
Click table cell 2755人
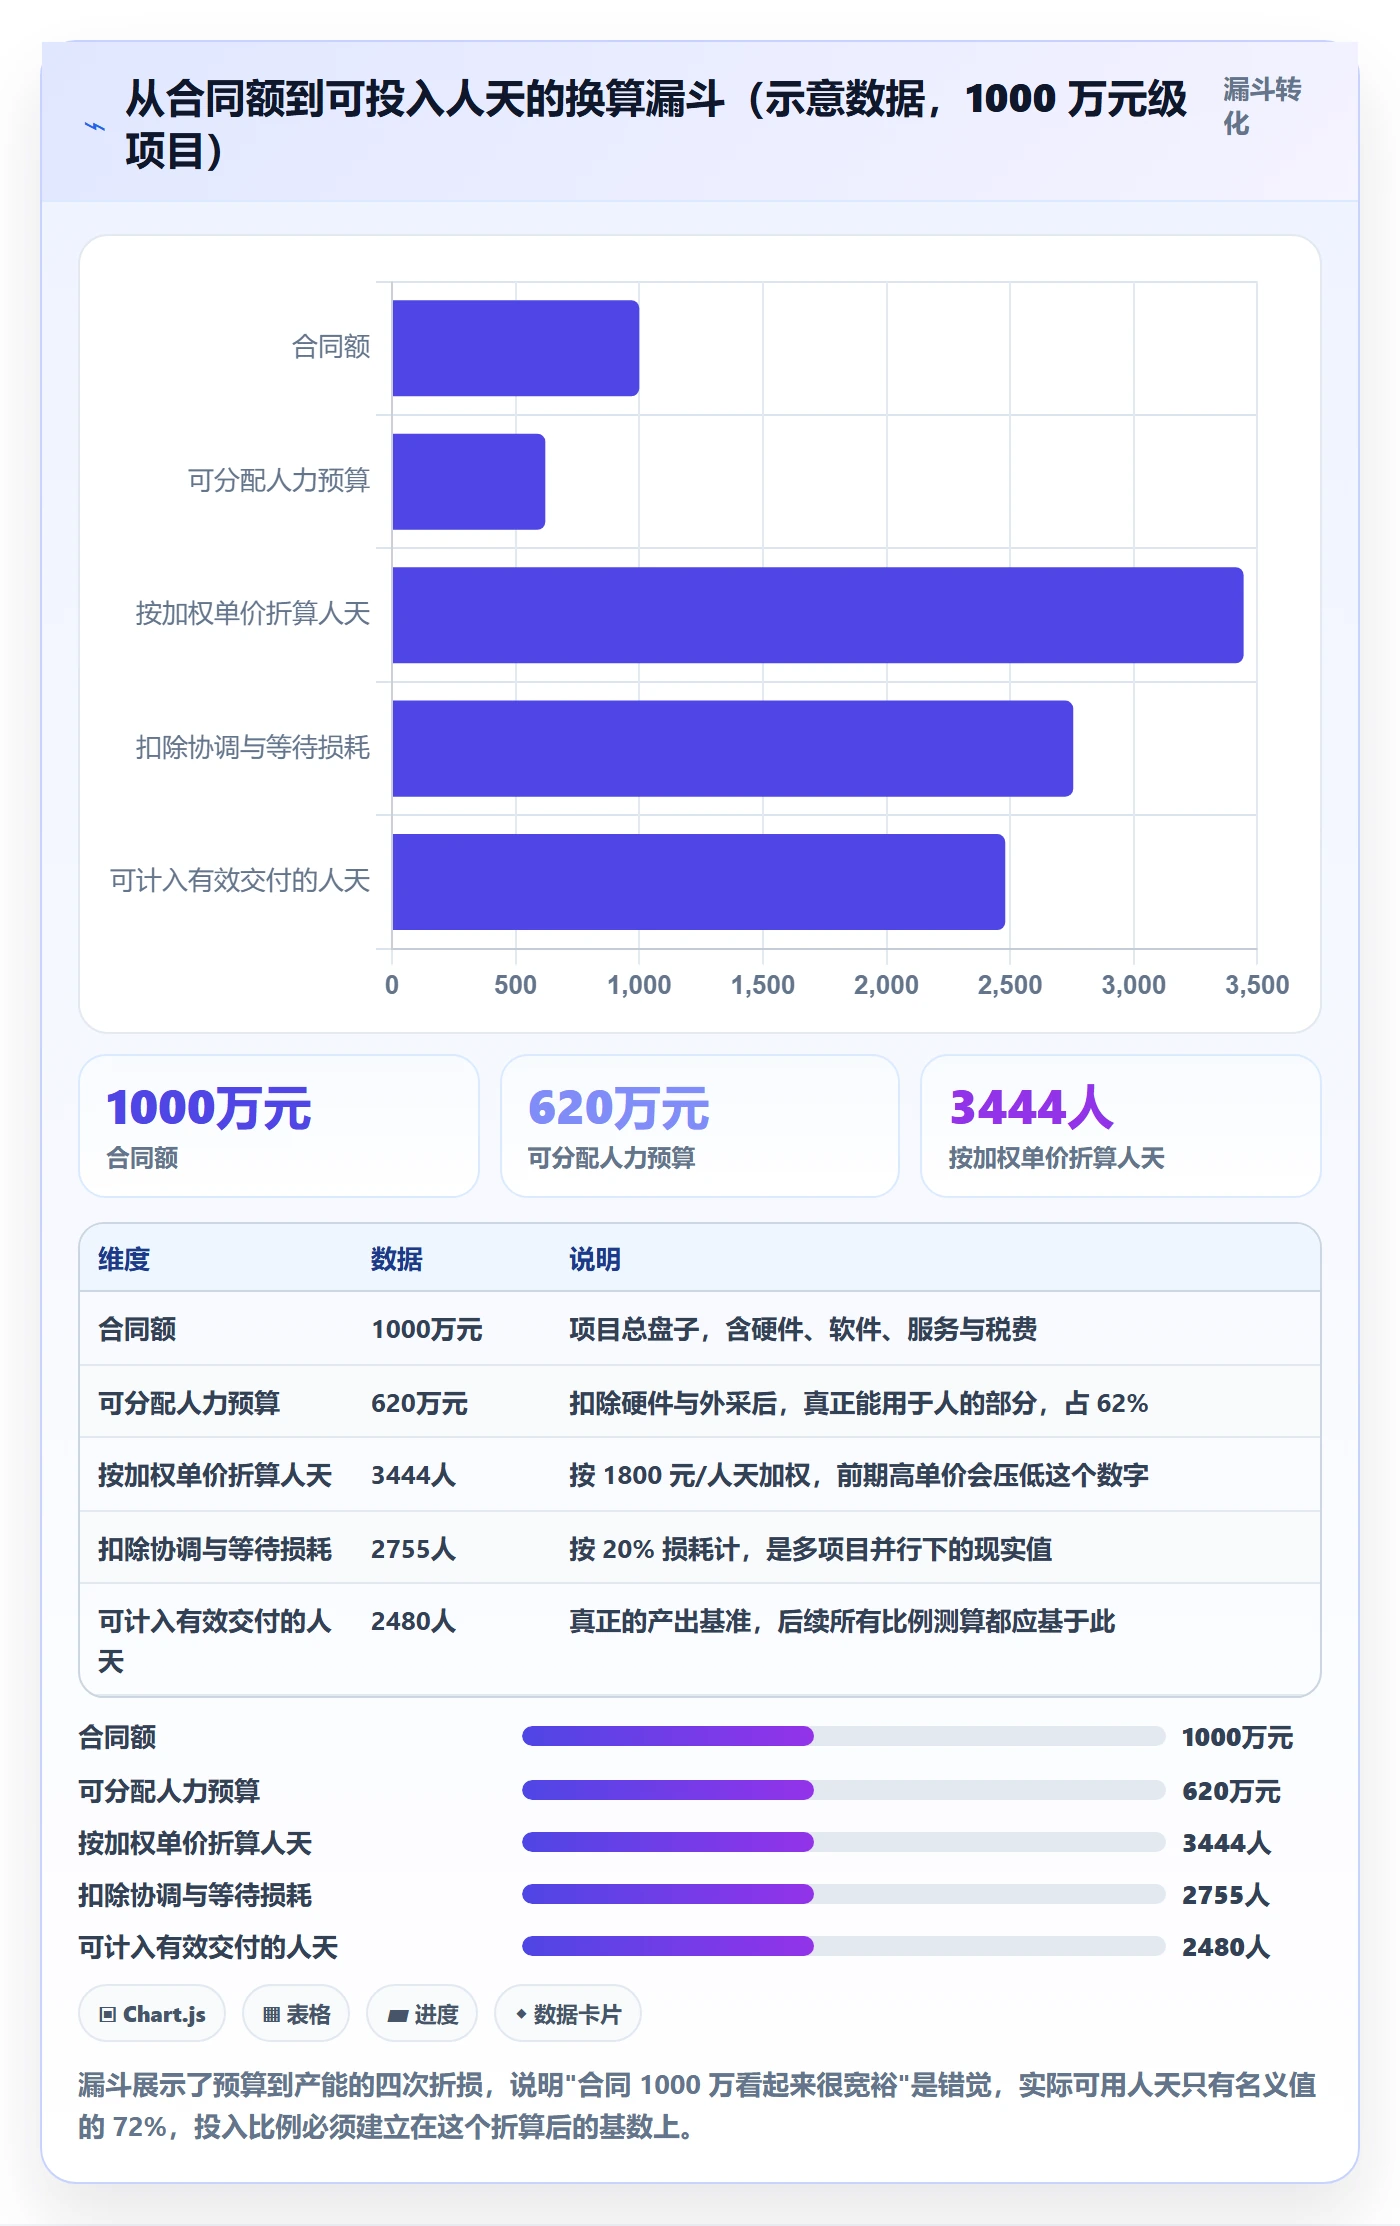coord(413,1549)
